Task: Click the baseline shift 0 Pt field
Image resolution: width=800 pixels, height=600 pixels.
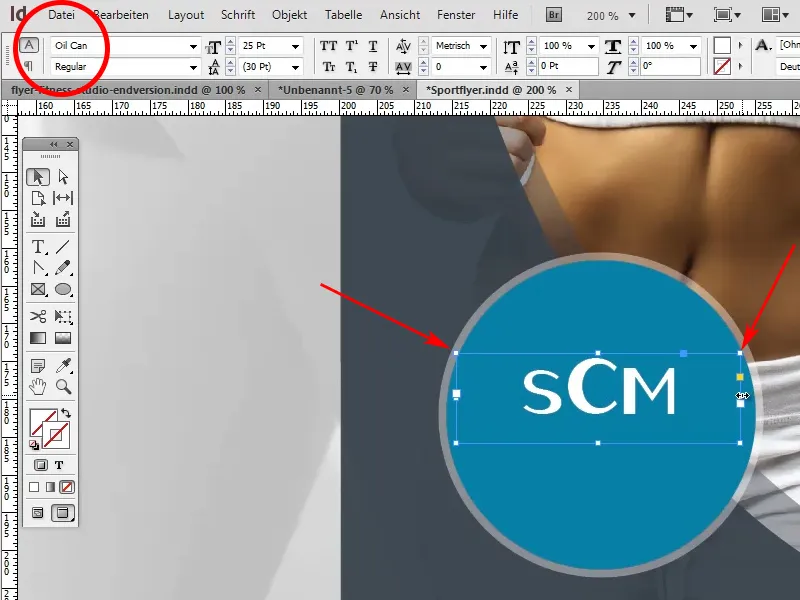Action: pyautogui.click(x=568, y=66)
